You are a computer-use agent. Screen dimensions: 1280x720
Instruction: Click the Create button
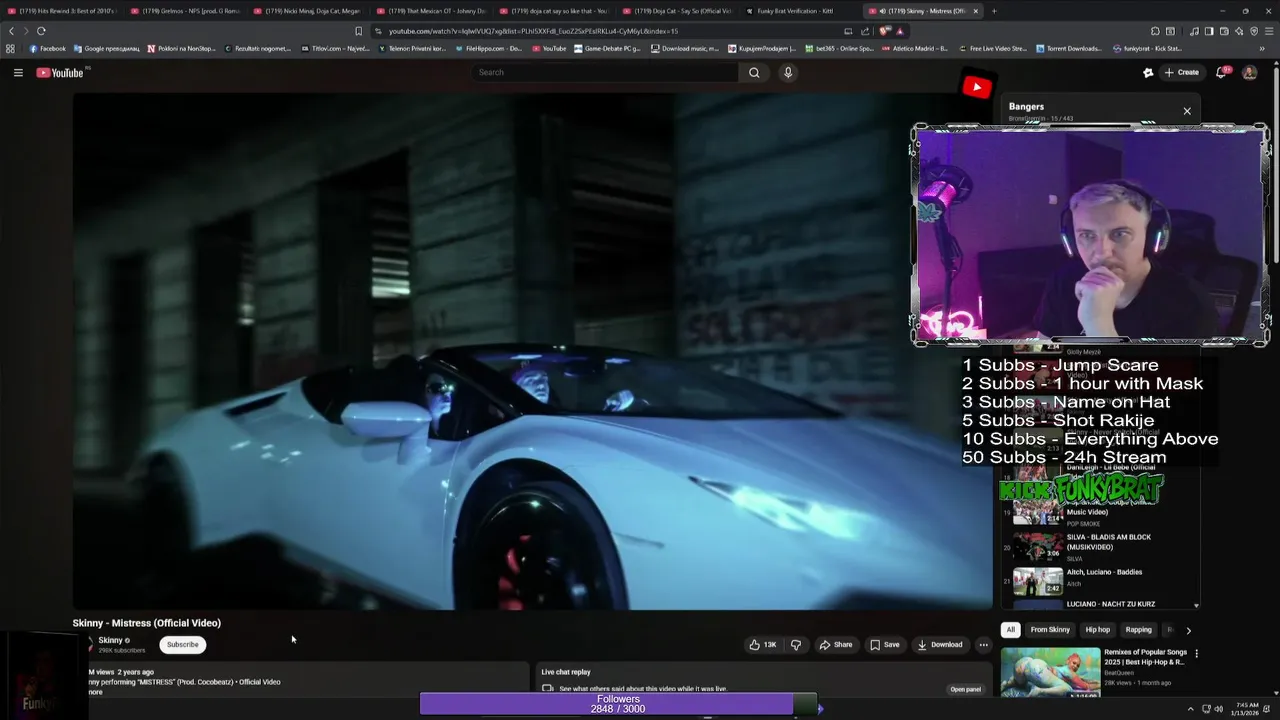pos(1181,72)
